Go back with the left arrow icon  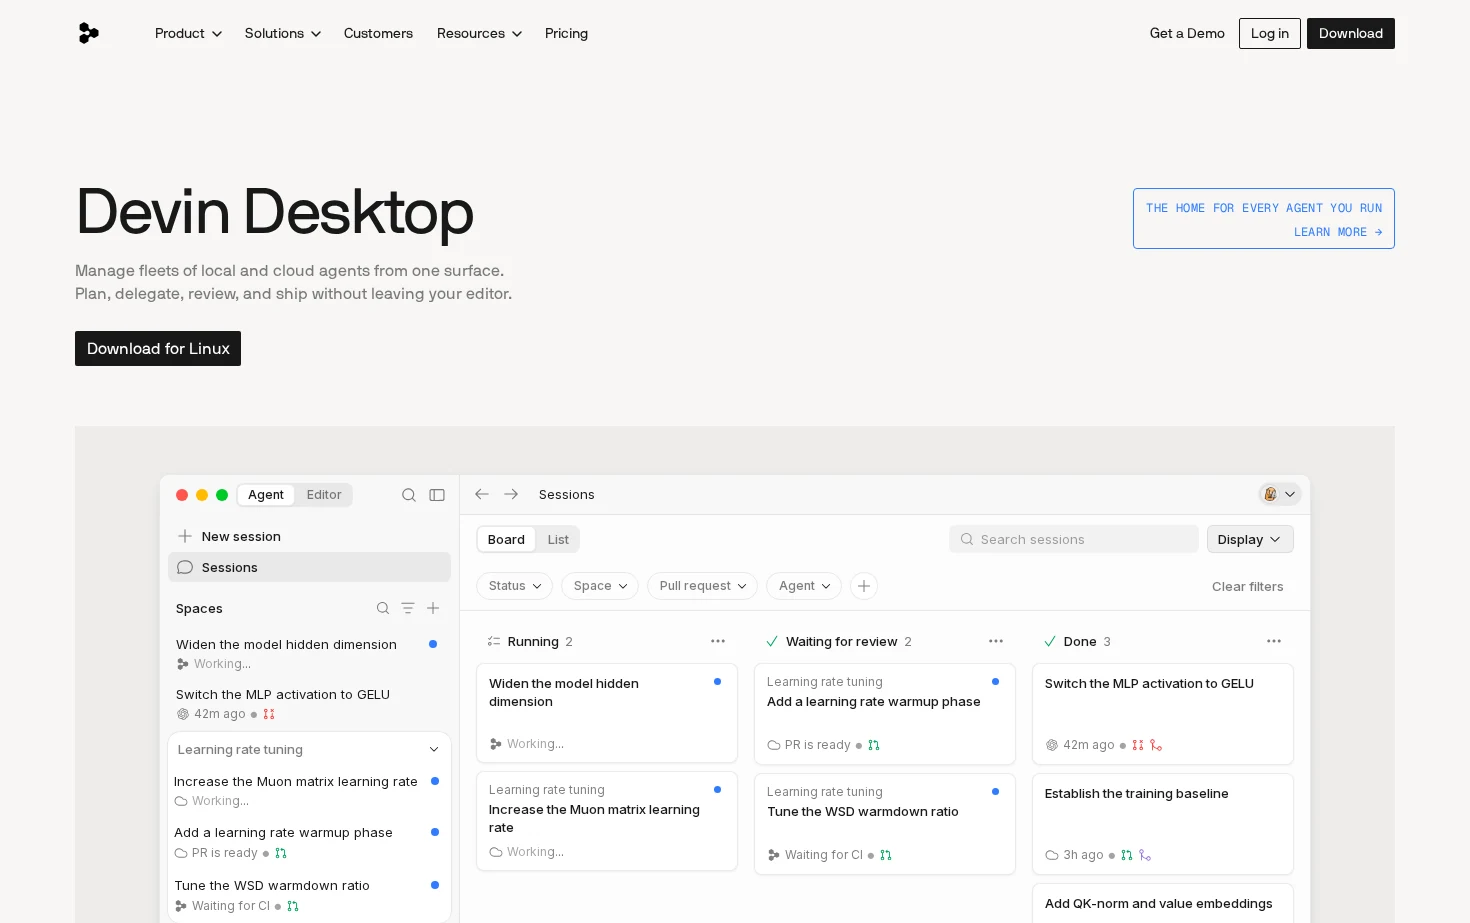(x=482, y=494)
